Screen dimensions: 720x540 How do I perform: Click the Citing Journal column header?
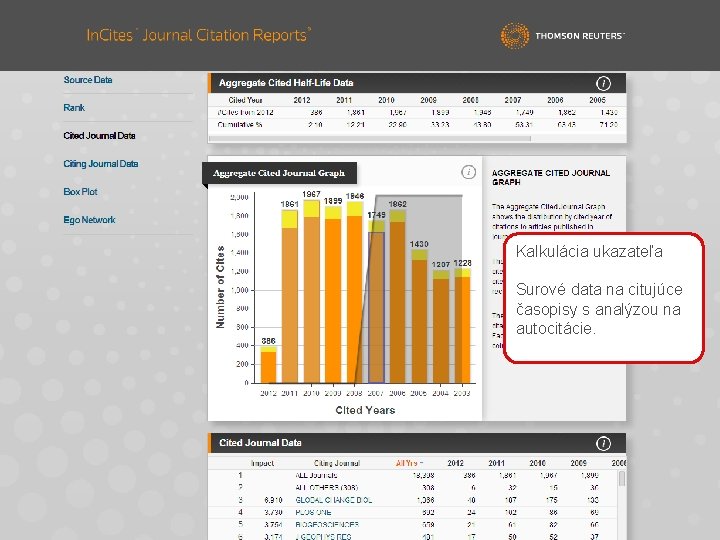337,463
